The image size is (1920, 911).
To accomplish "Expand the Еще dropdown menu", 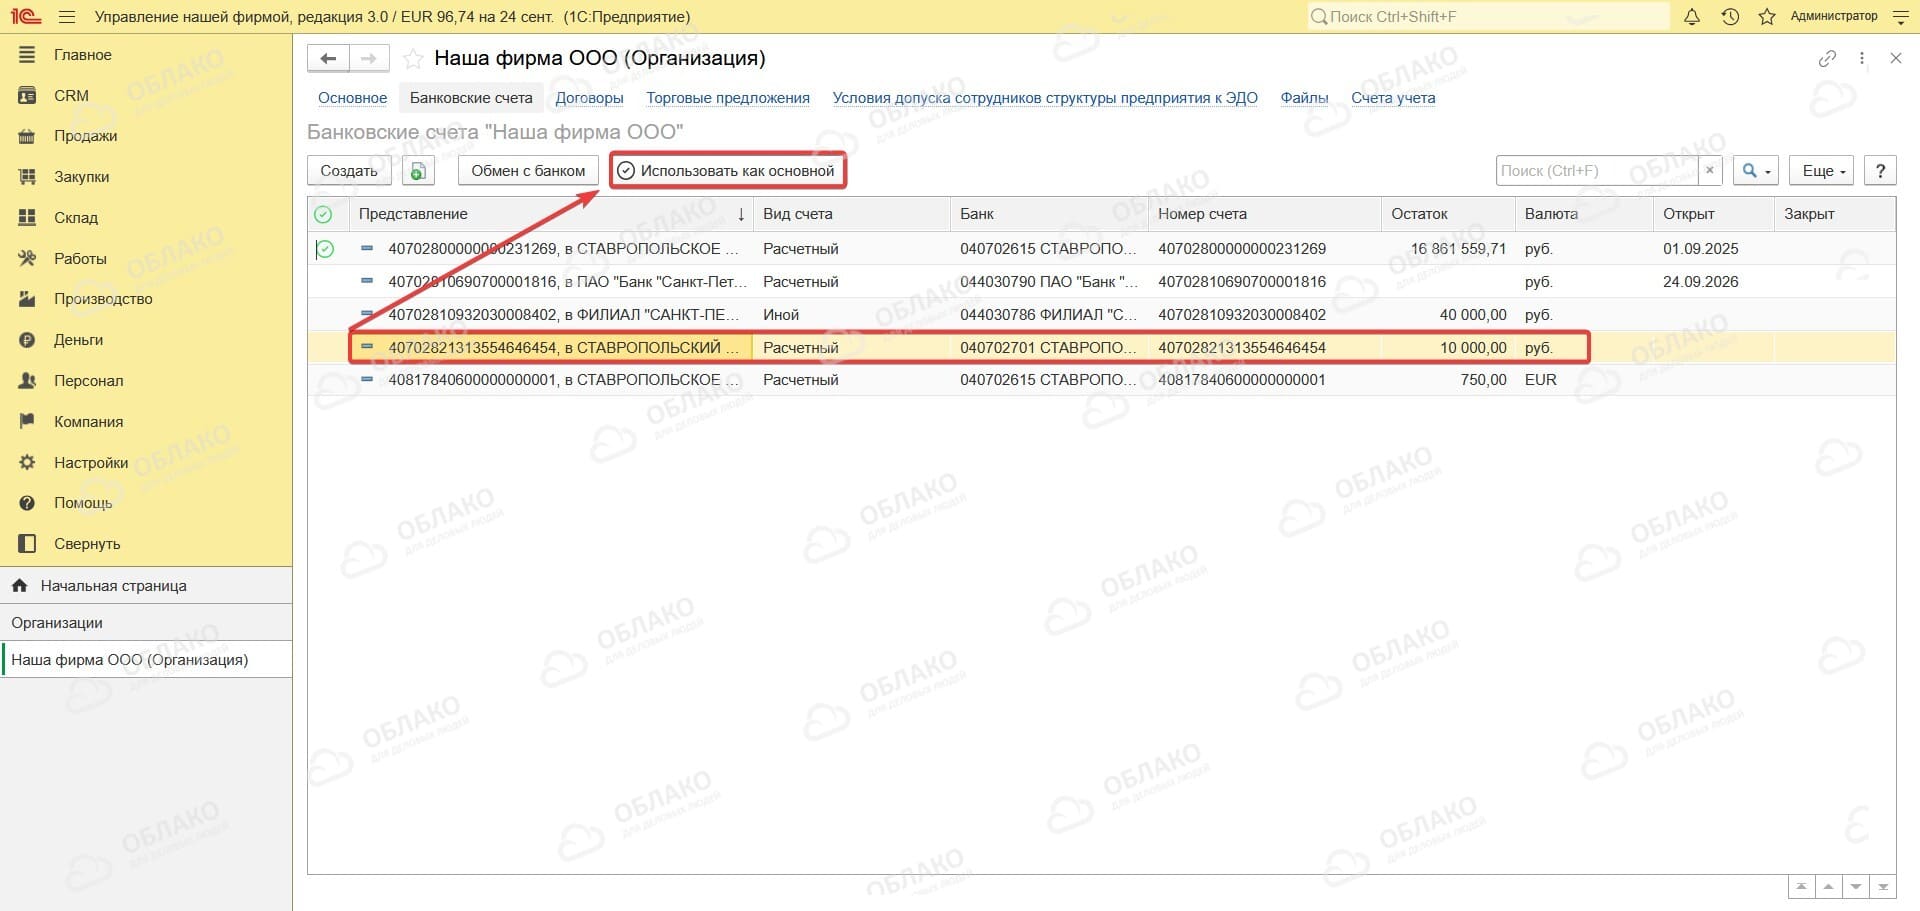I will (x=1823, y=171).
